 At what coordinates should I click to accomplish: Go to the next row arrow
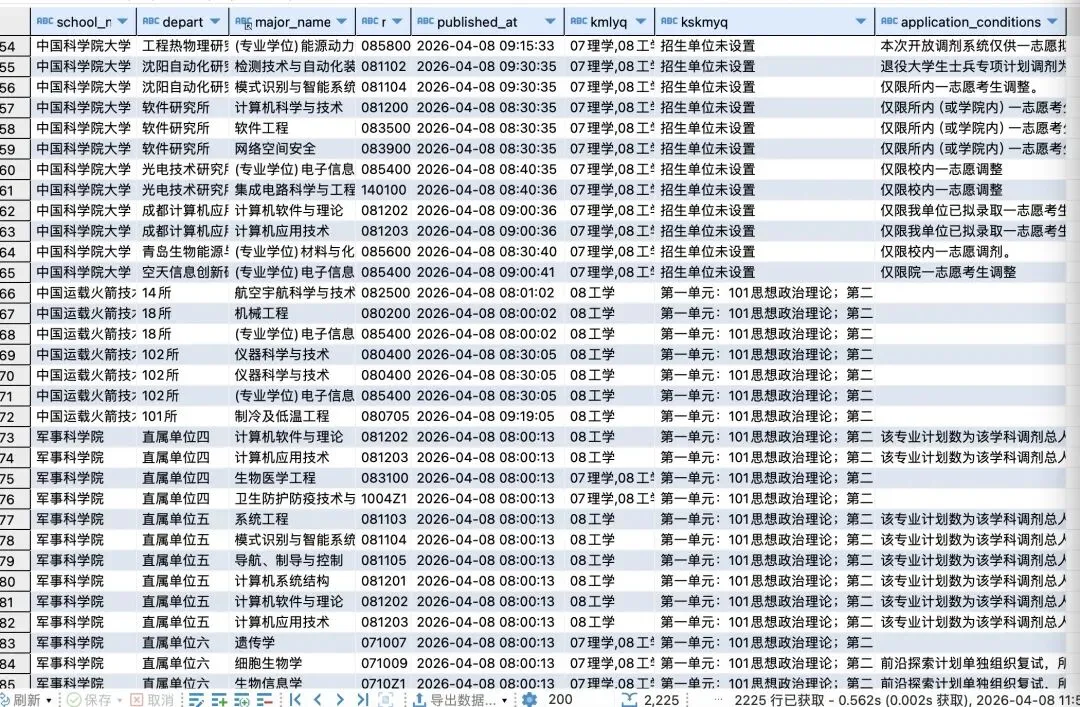[340, 700]
